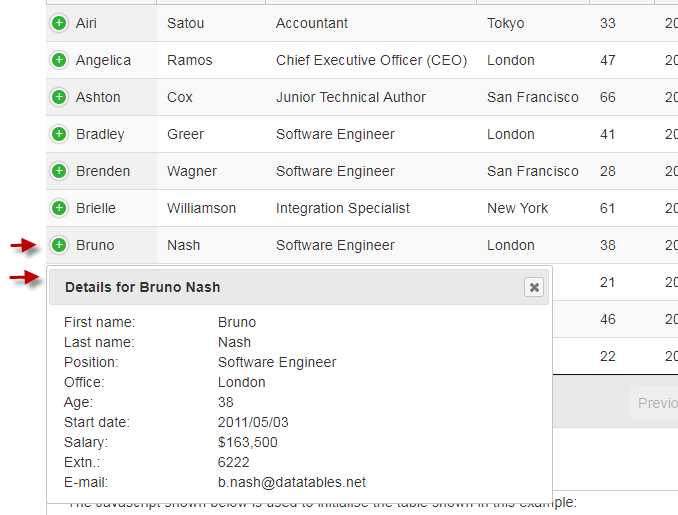Click San Francisco in Ashton's row
The image size is (678, 515).
[x=533, y=97]
